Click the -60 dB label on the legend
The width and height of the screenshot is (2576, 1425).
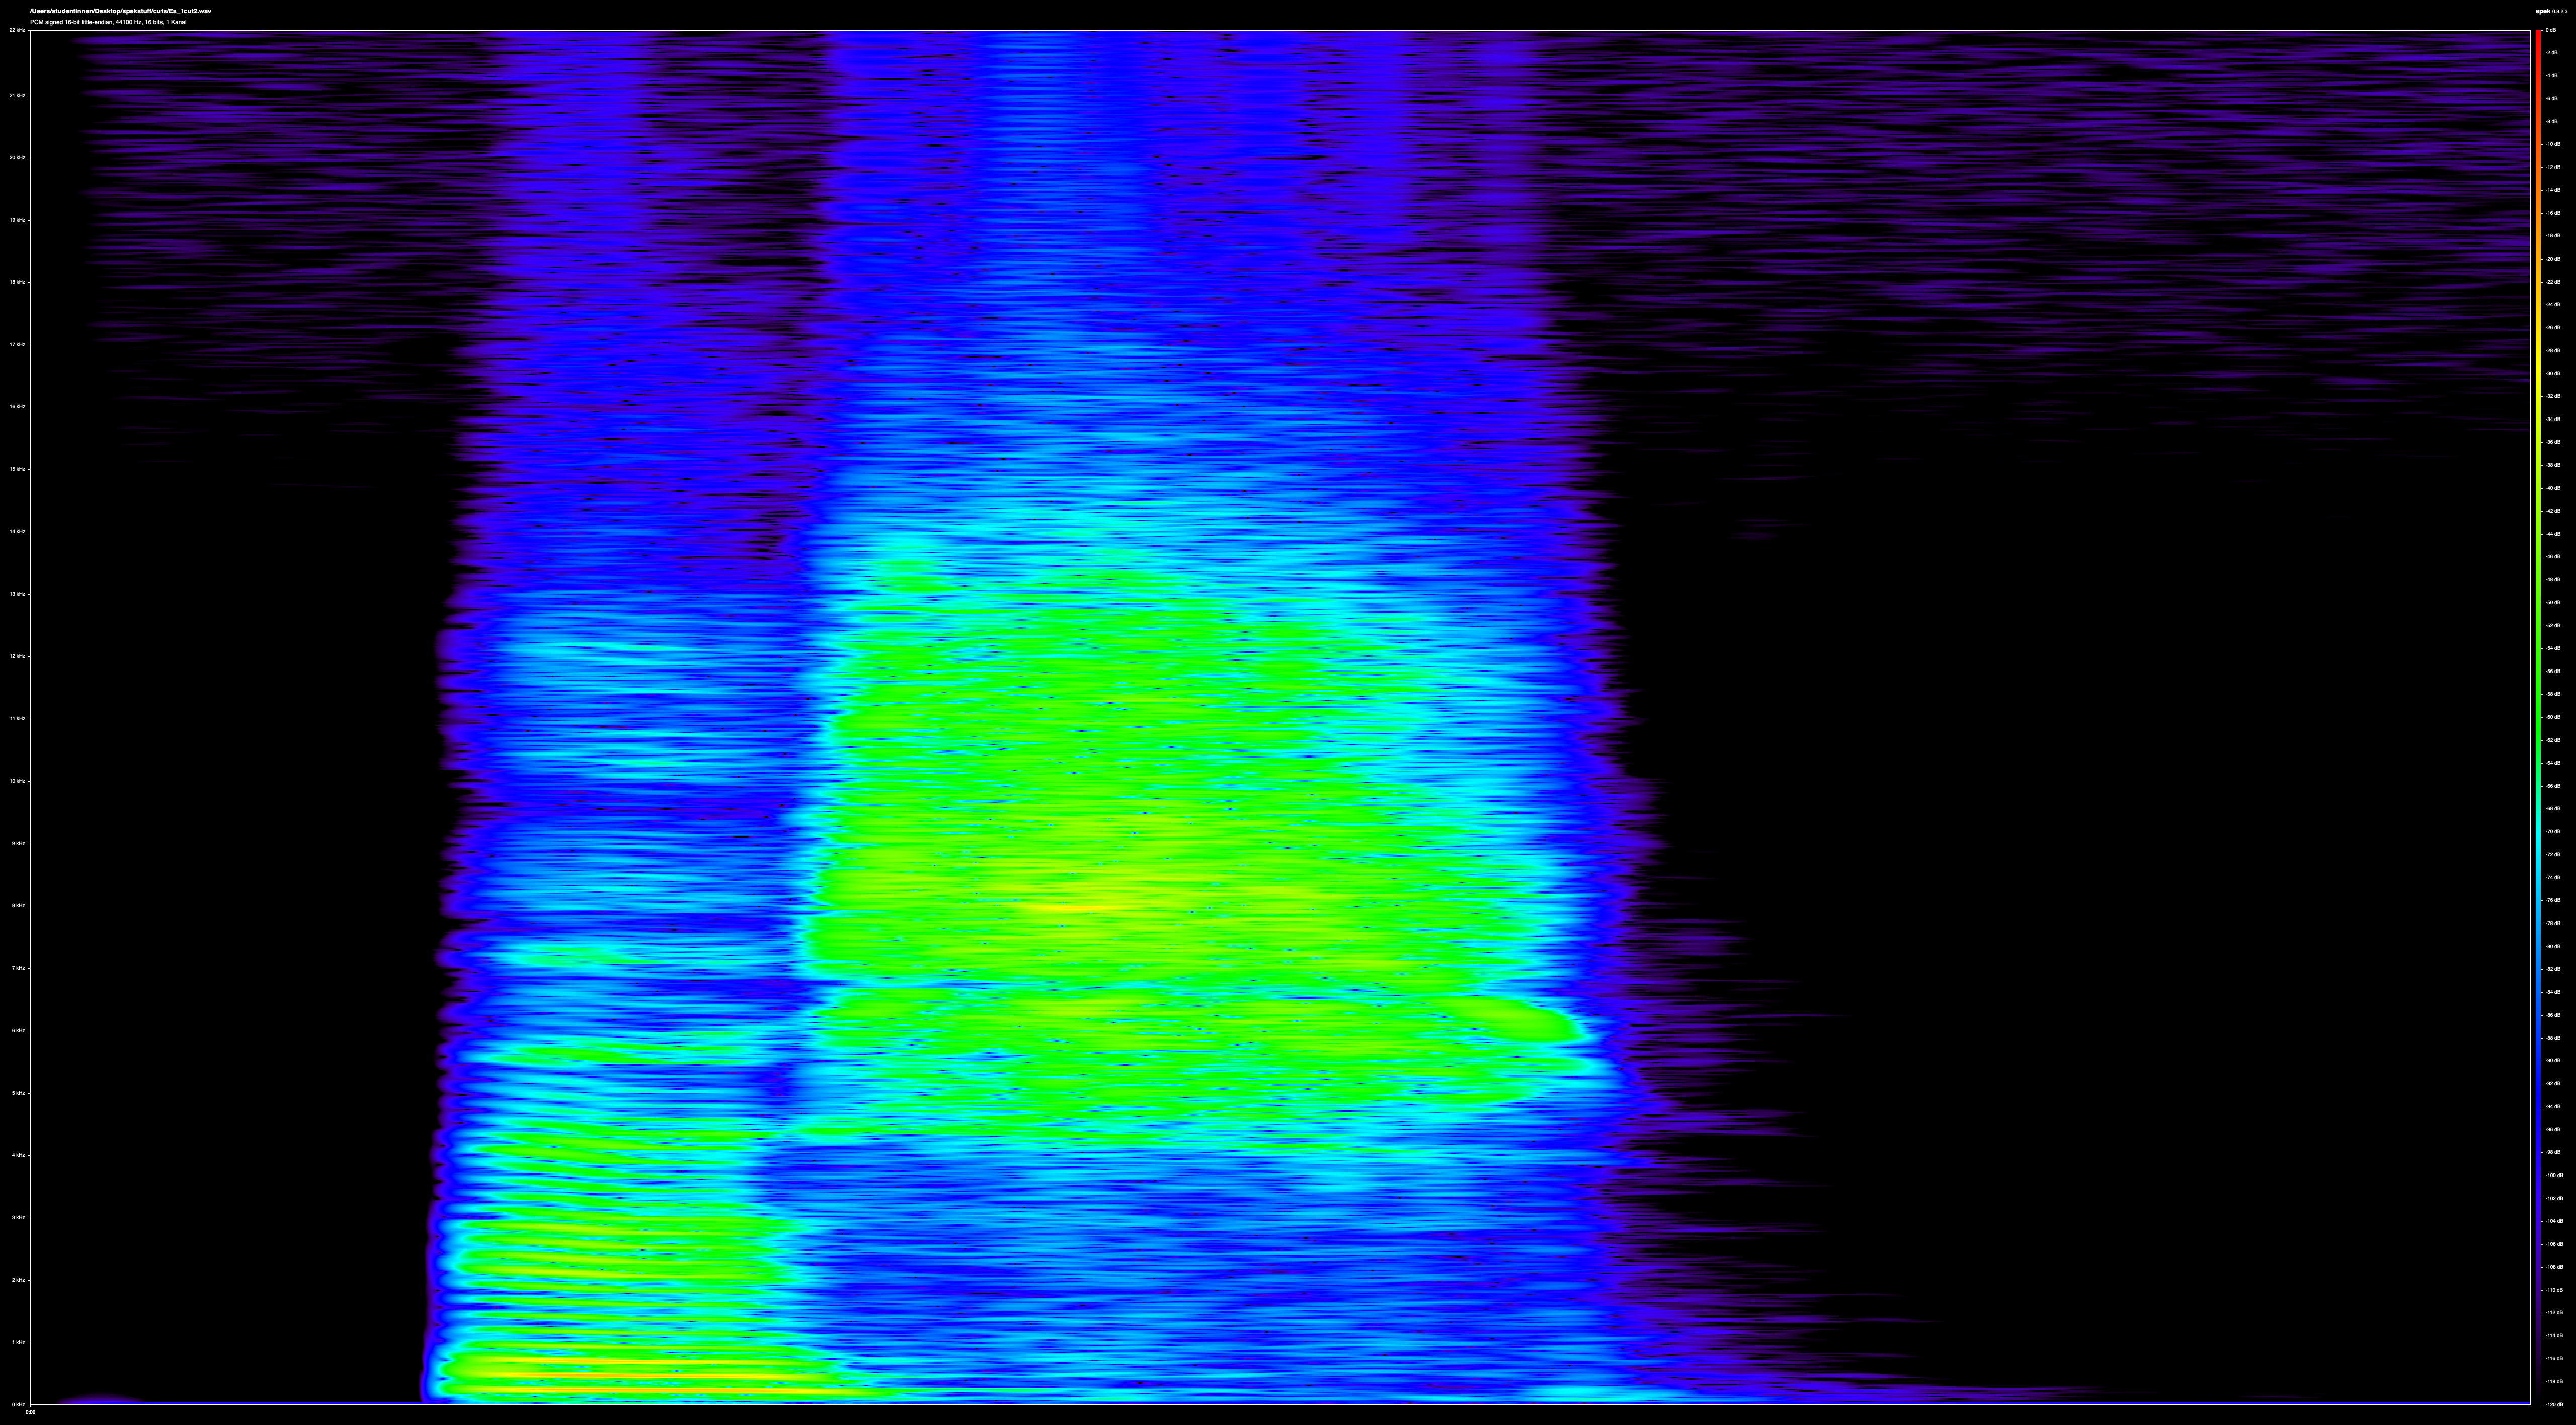2552,717
